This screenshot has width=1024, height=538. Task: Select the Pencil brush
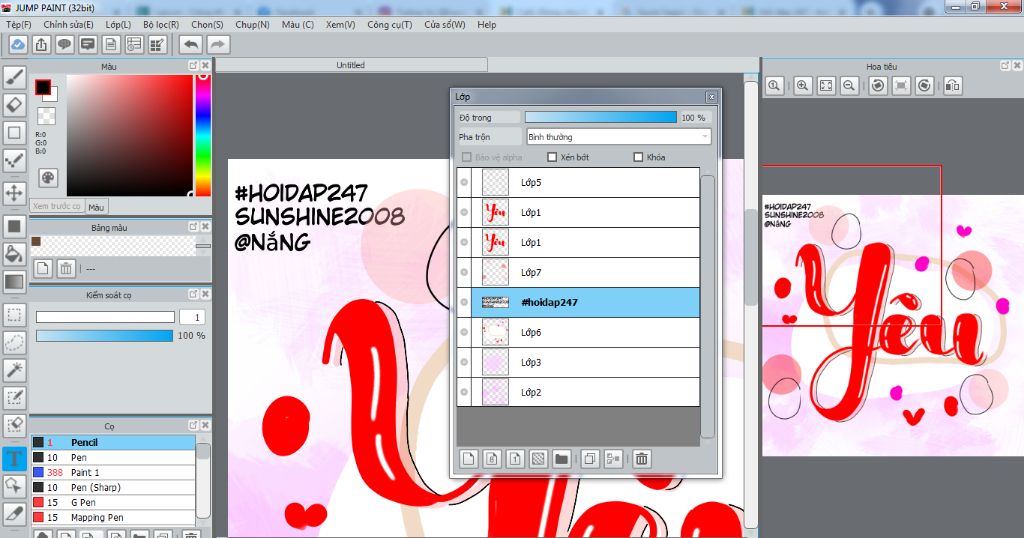click(113, 442)
